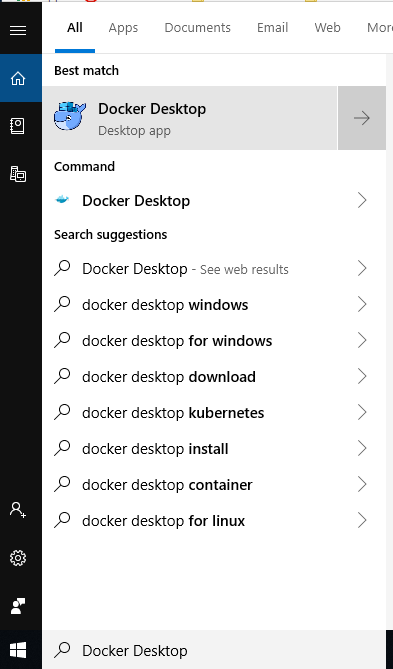This screenshot has height=669, width=393.
Task: Click the Windows Start button
Action: [18, 650]
